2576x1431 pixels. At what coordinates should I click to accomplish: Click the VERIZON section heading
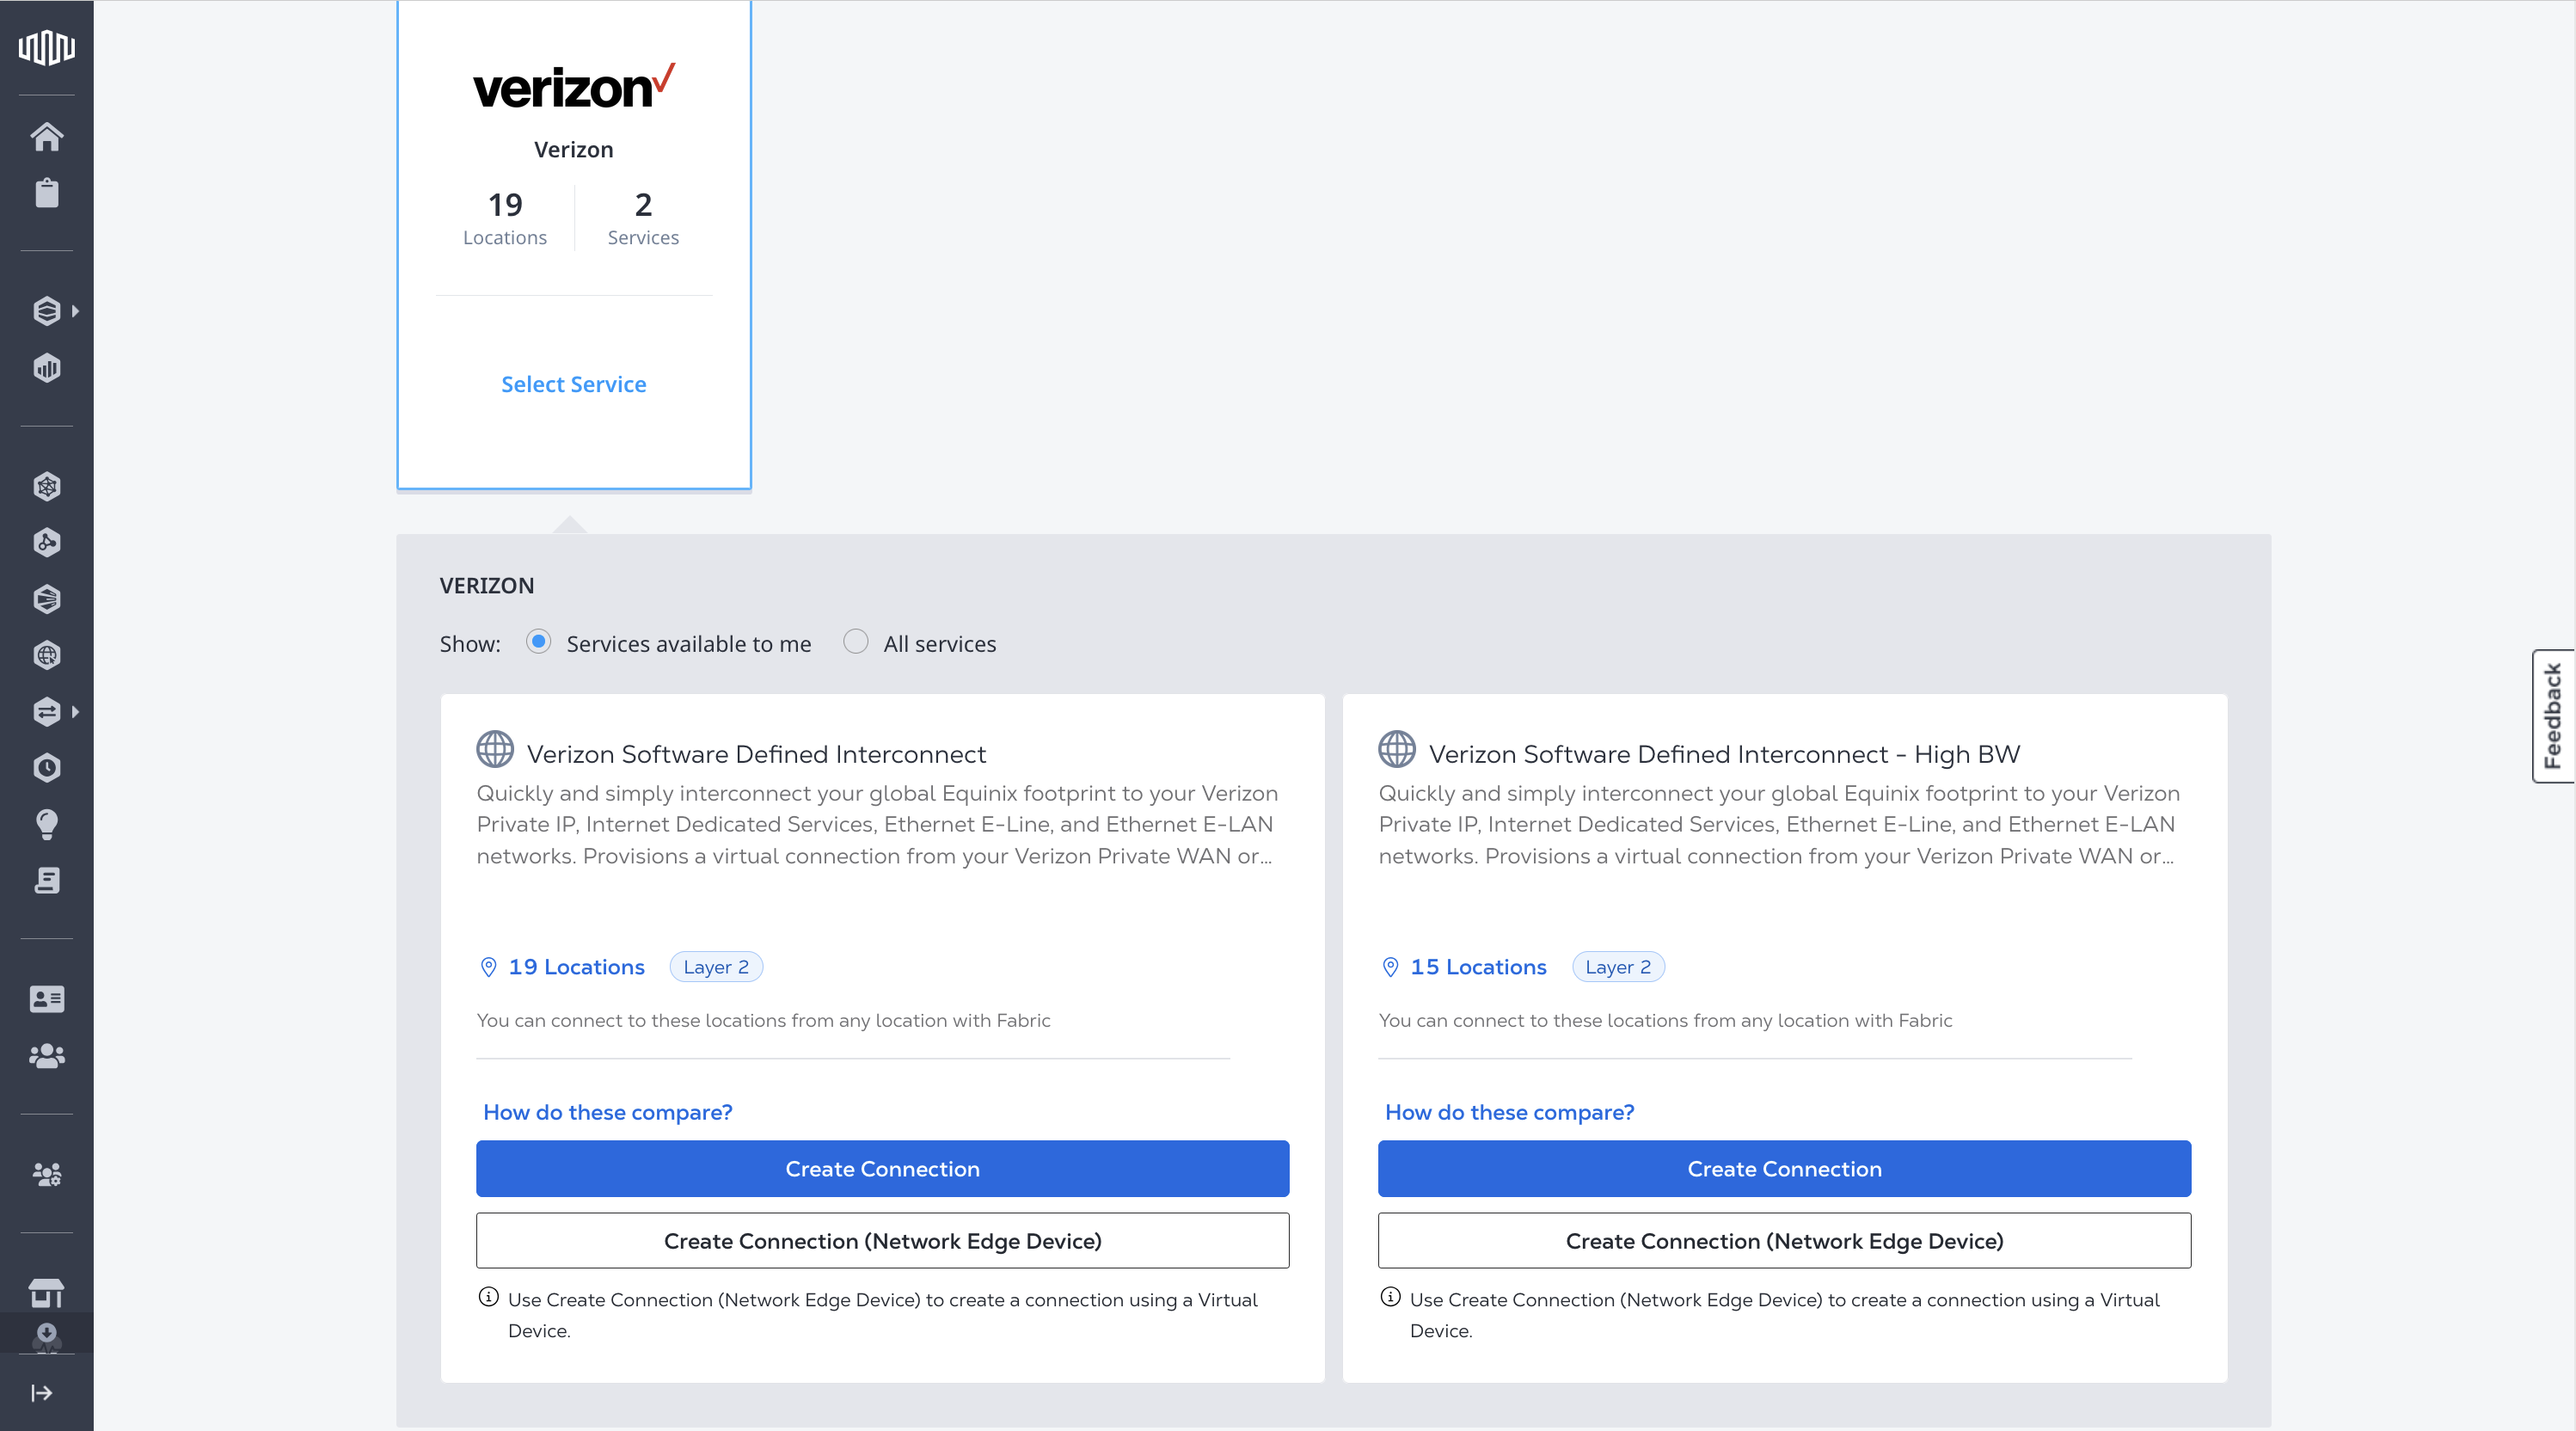click(487, 585)
